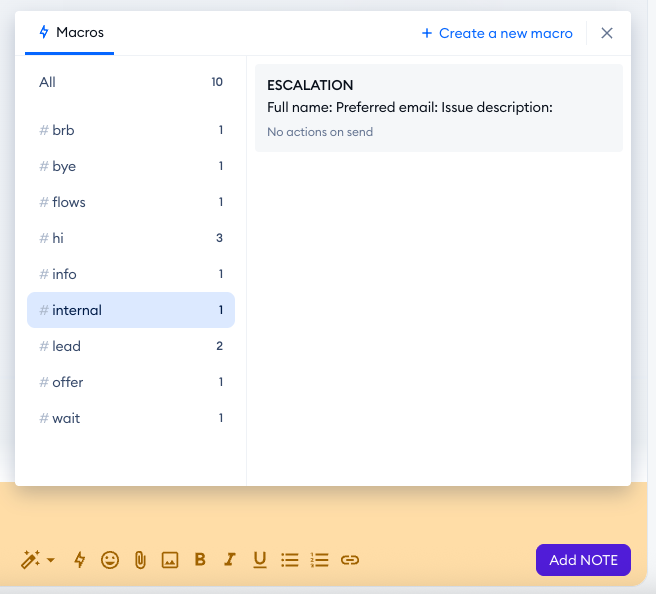Attach a file with the paperclip icon
This screenshot has height=594, width=656.
140,560
